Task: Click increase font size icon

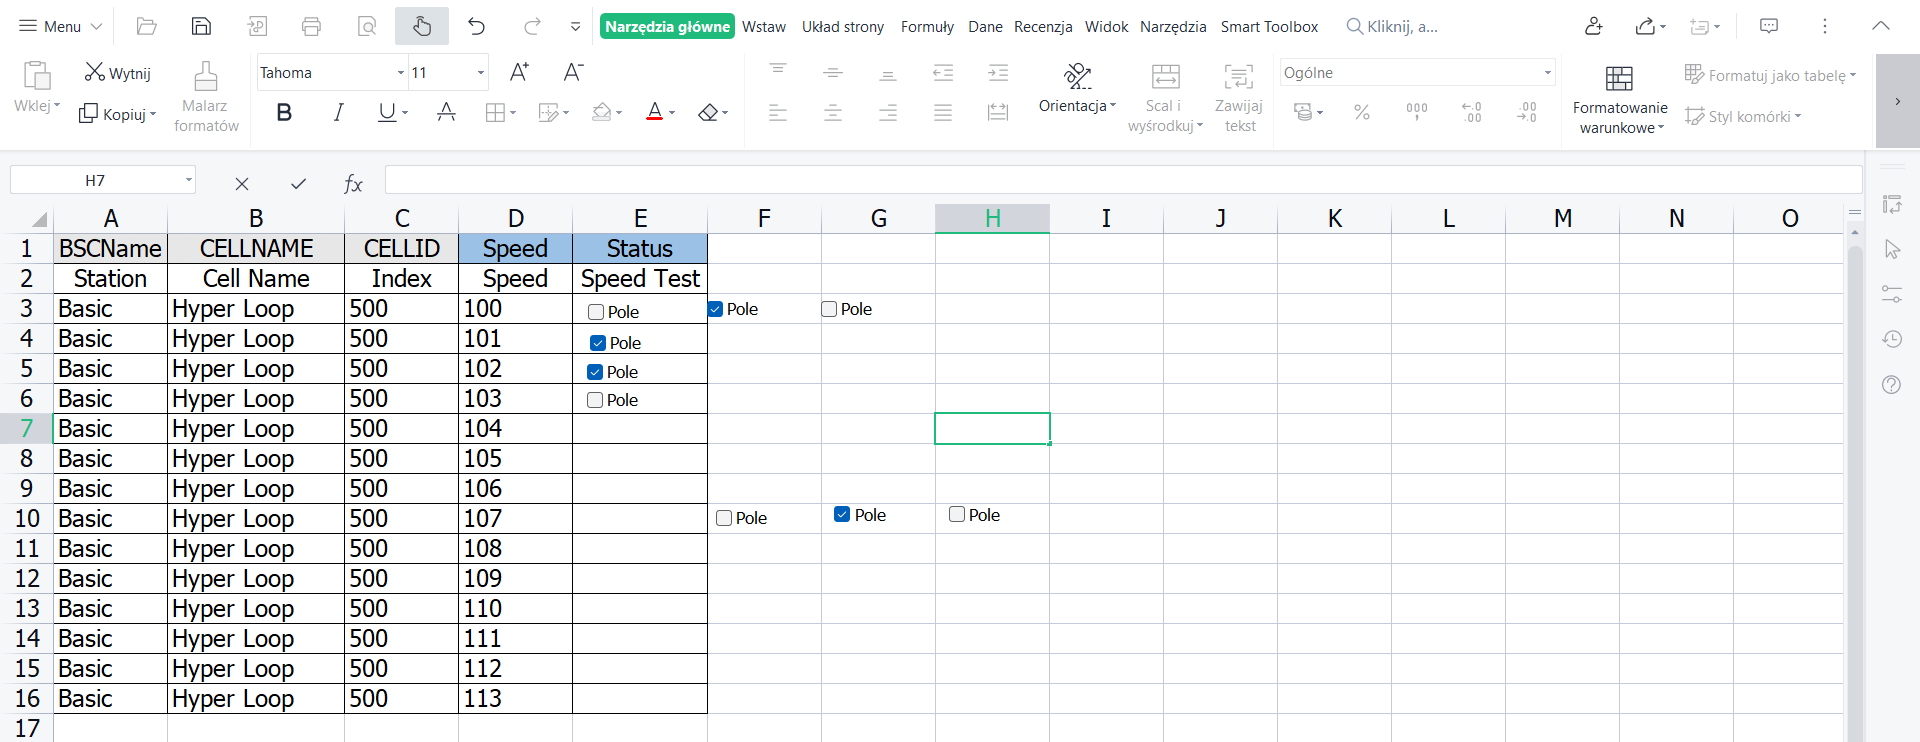Action: pos(519,72)
